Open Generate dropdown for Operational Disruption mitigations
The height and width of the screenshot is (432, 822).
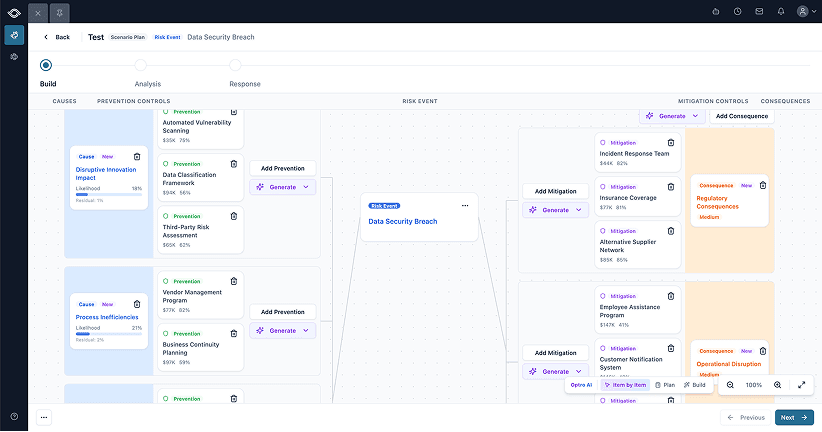(555, 372)
